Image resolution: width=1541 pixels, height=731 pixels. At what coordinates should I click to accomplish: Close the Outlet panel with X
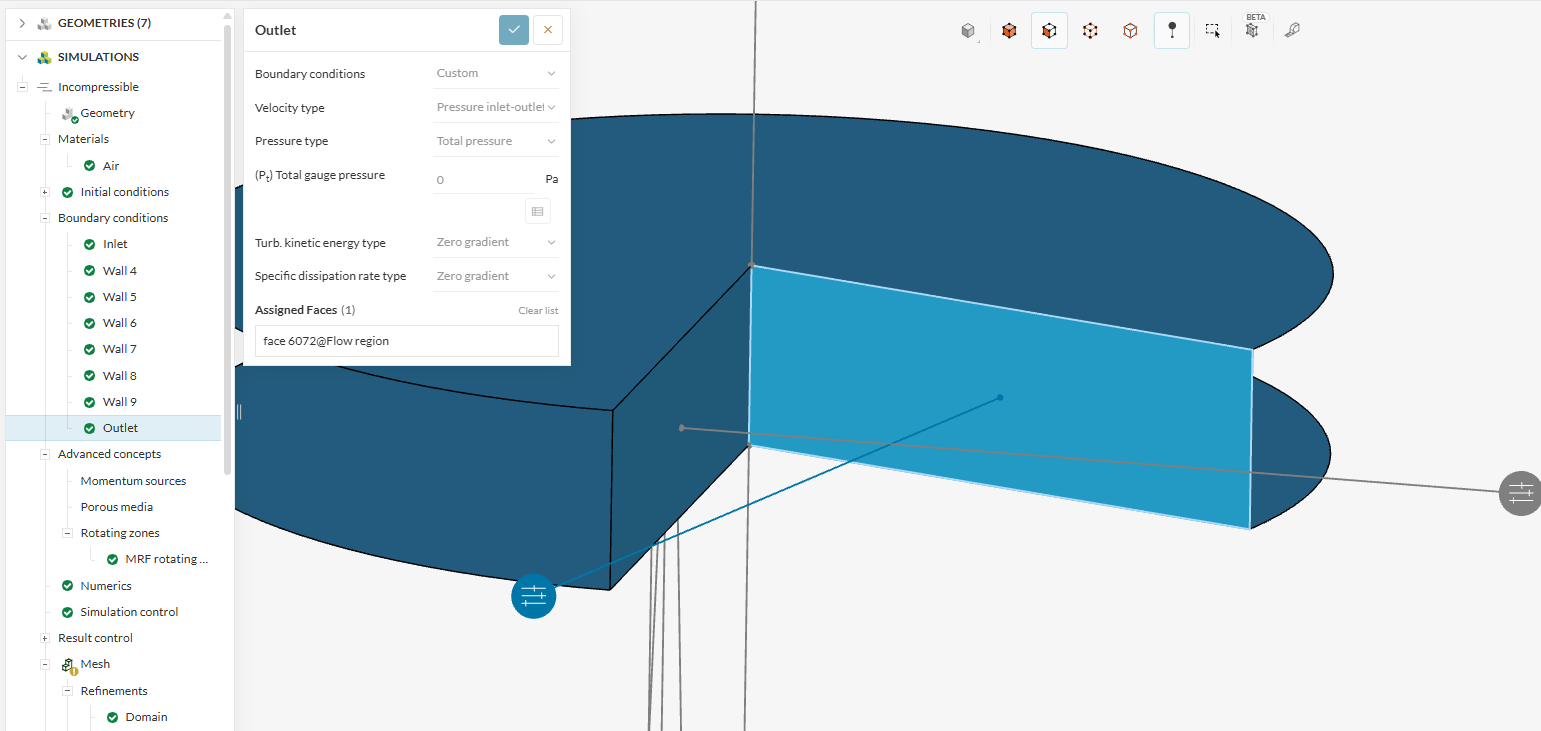point(548,30)
